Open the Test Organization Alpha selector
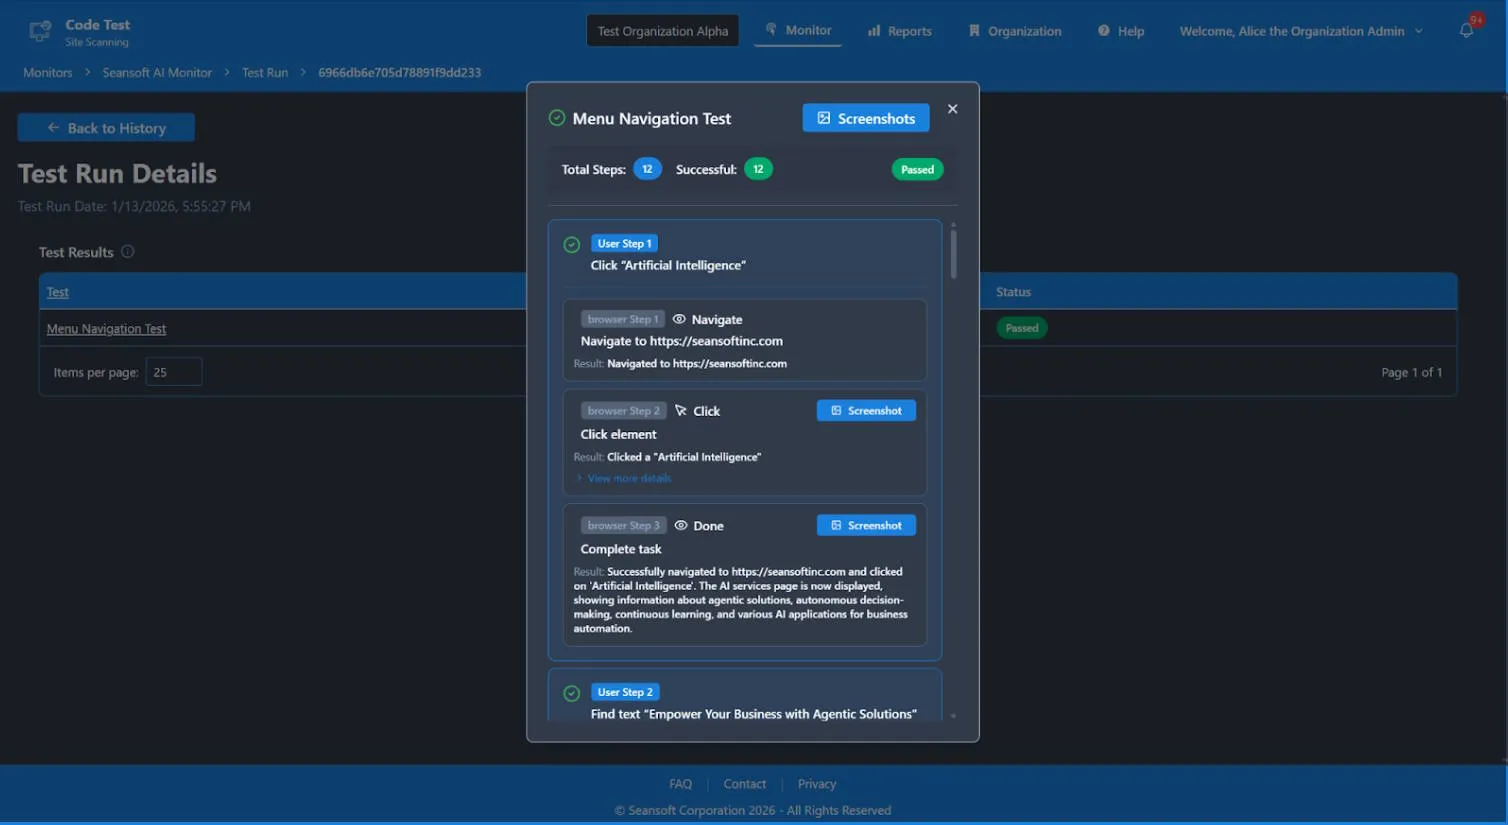The width and height of the screenshot is (1508, 825). coord(662,31)
